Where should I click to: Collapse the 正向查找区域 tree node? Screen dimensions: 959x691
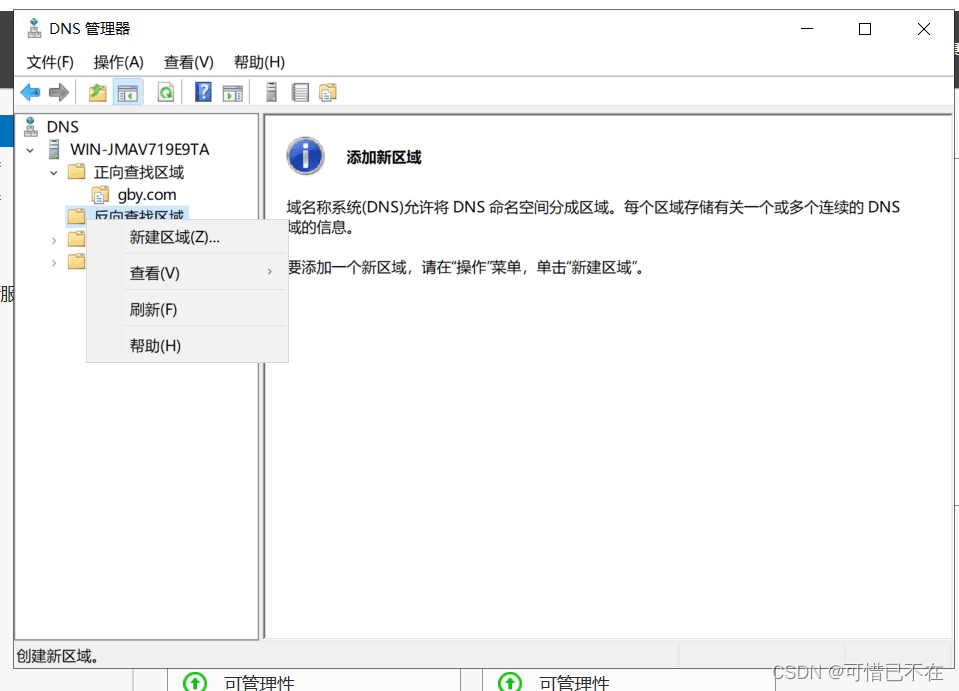[x=54, y=173]
